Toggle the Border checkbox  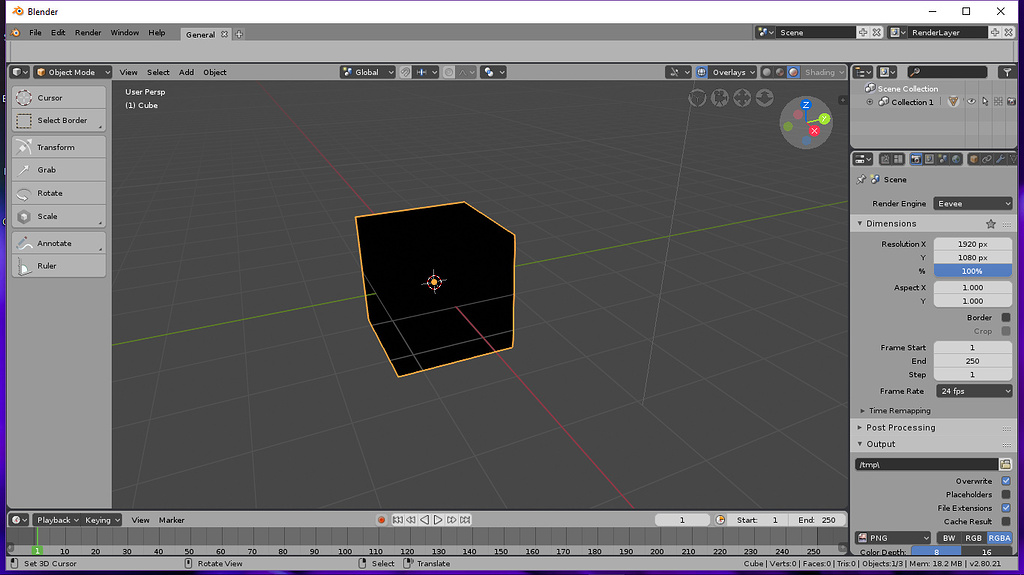pyautogui.click(x=1006, y=318)
